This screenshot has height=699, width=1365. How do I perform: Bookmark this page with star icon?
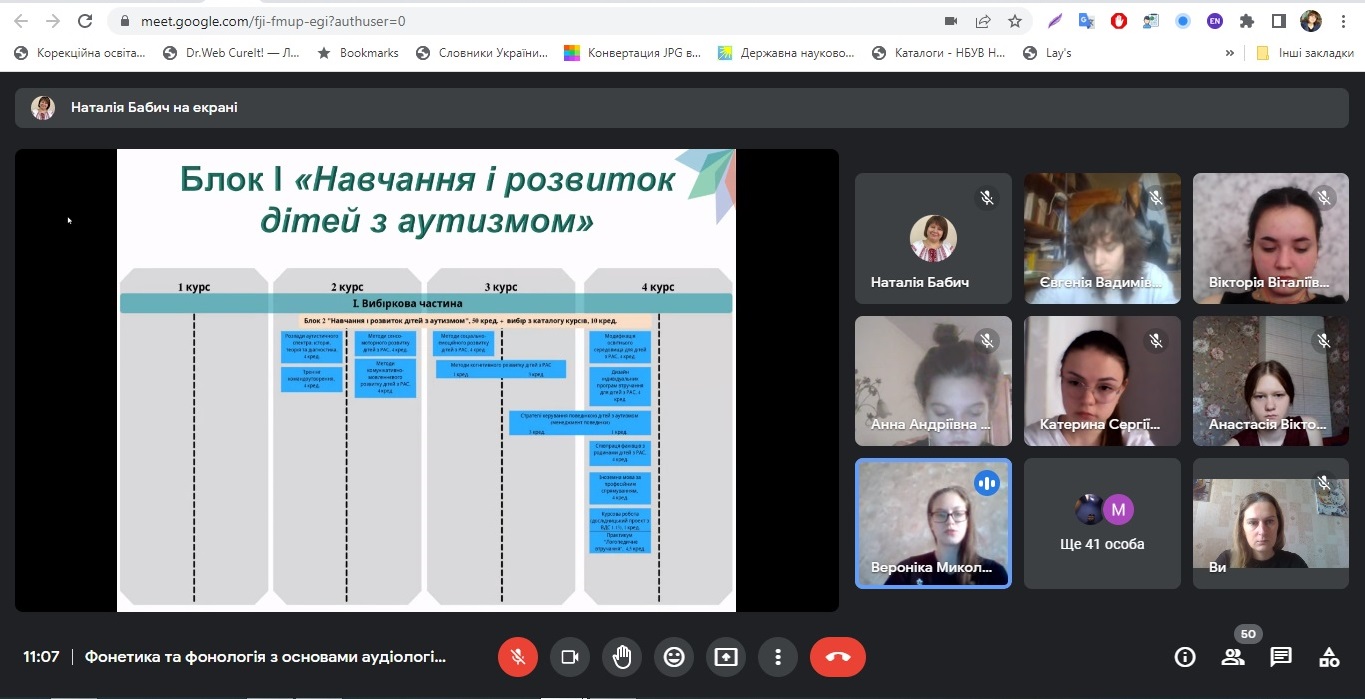(x=1015, y=21)
